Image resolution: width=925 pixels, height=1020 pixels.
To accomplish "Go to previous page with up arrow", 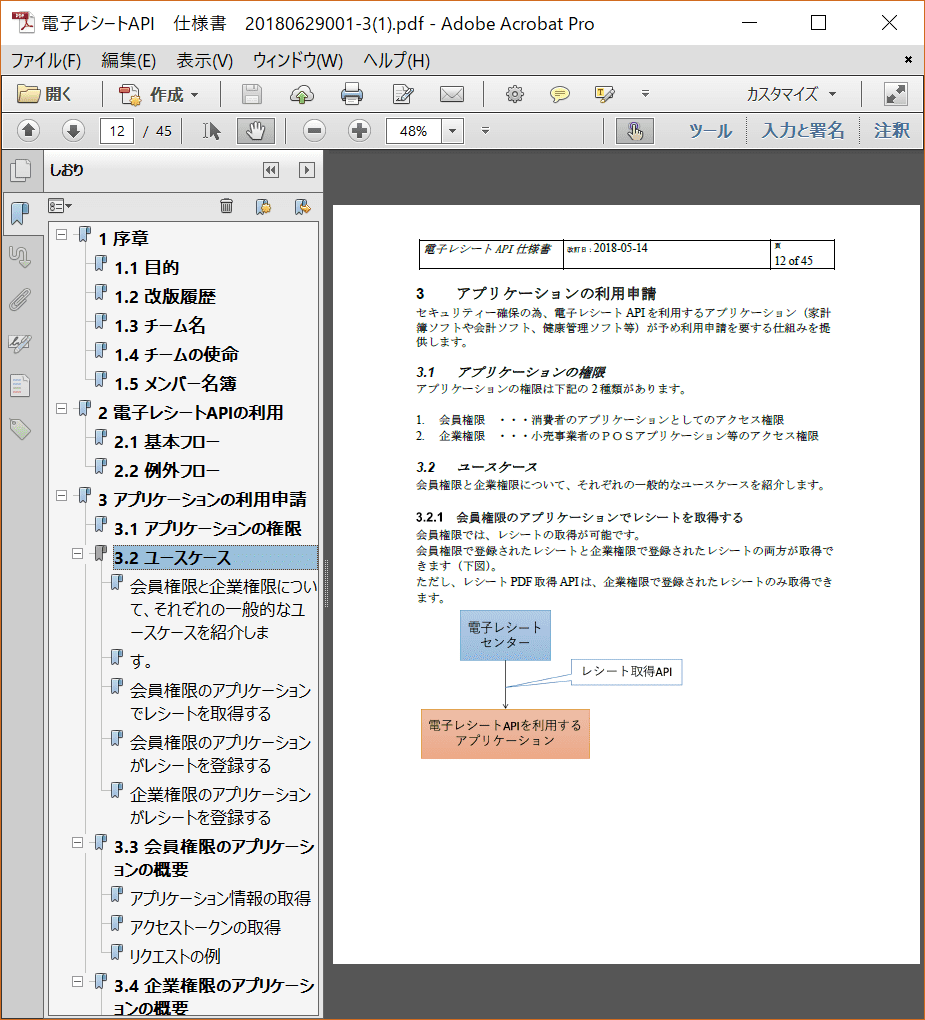I will point(28,131).
